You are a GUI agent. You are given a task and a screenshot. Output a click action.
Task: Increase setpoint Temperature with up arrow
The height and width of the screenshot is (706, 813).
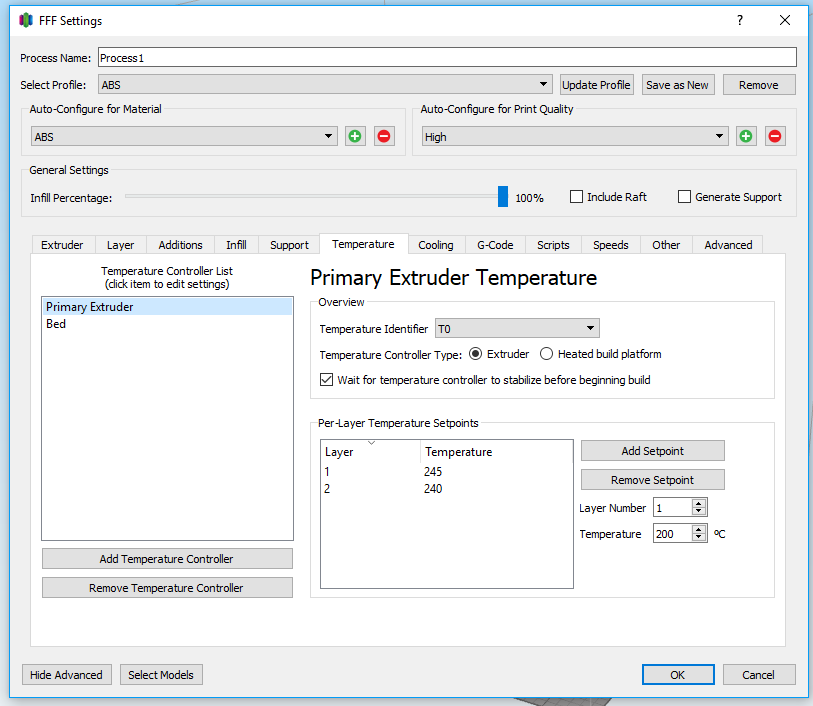pos(699,529)
